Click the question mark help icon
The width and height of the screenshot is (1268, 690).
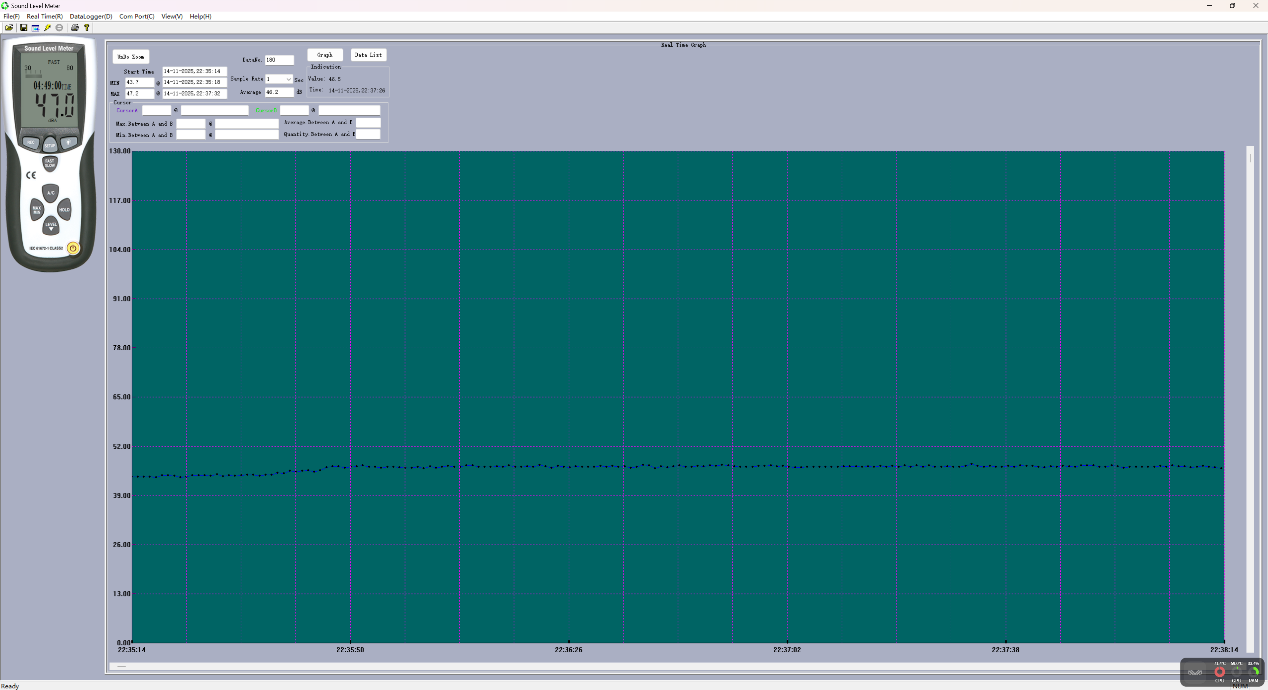point(87,27)
